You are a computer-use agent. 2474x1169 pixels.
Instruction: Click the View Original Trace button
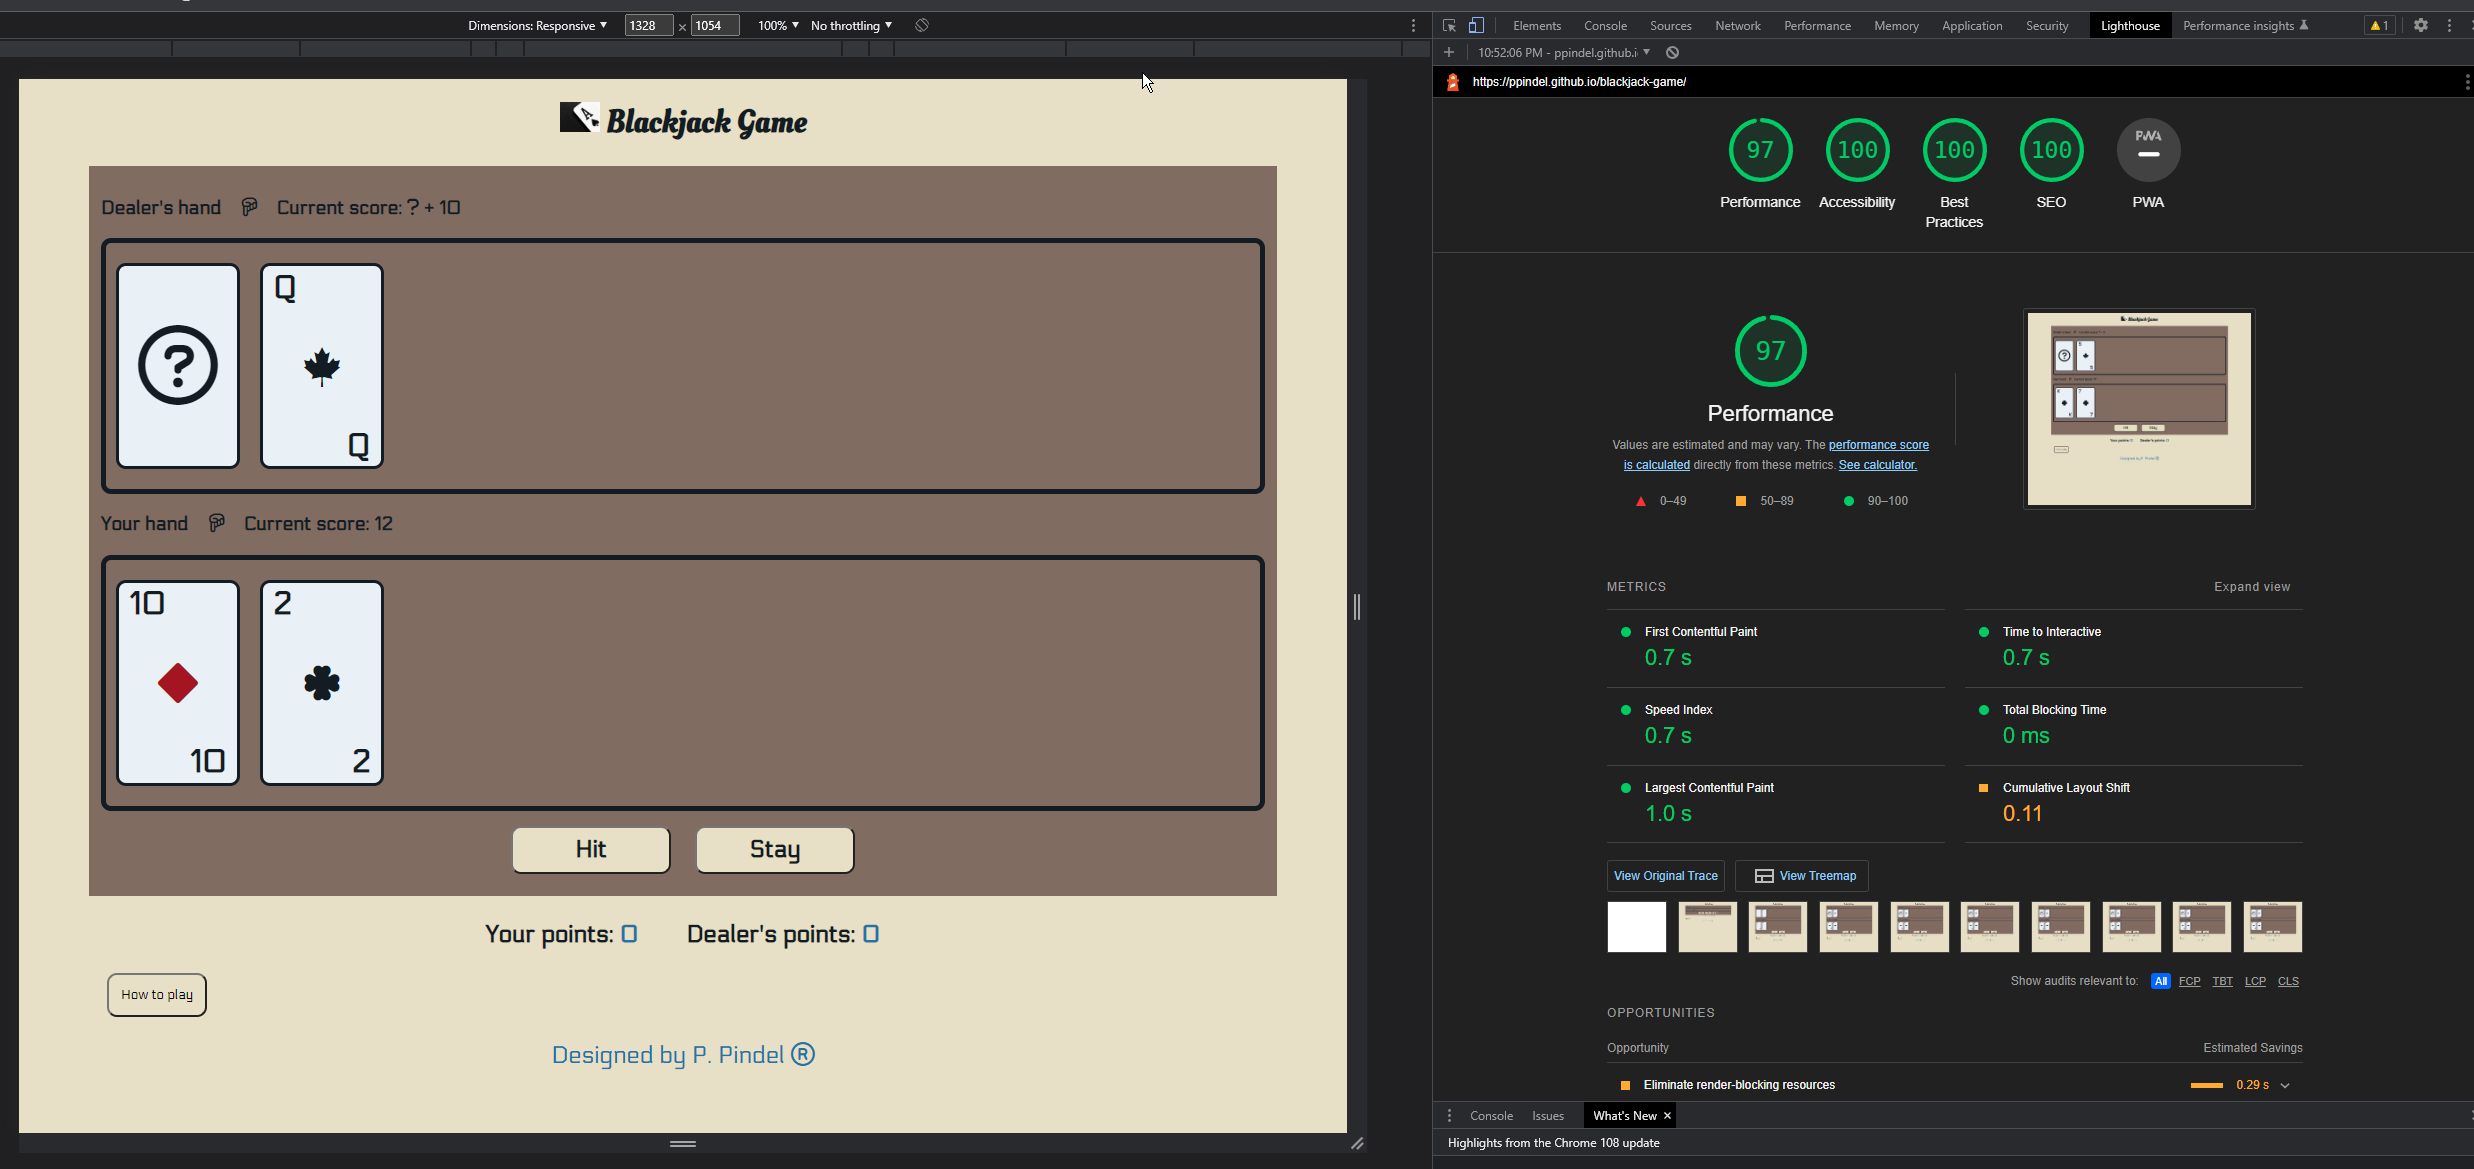[1665, 875]
